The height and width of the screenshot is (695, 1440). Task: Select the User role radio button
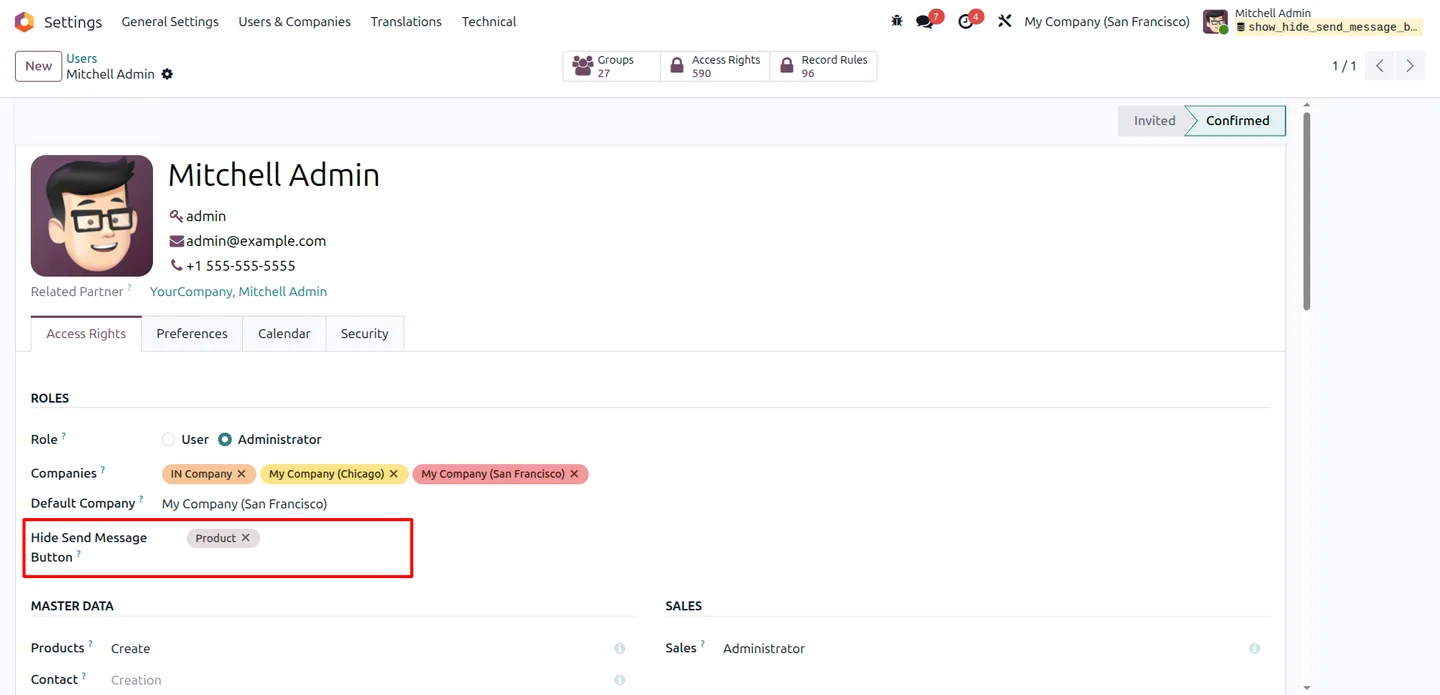(x=168, y=440)
